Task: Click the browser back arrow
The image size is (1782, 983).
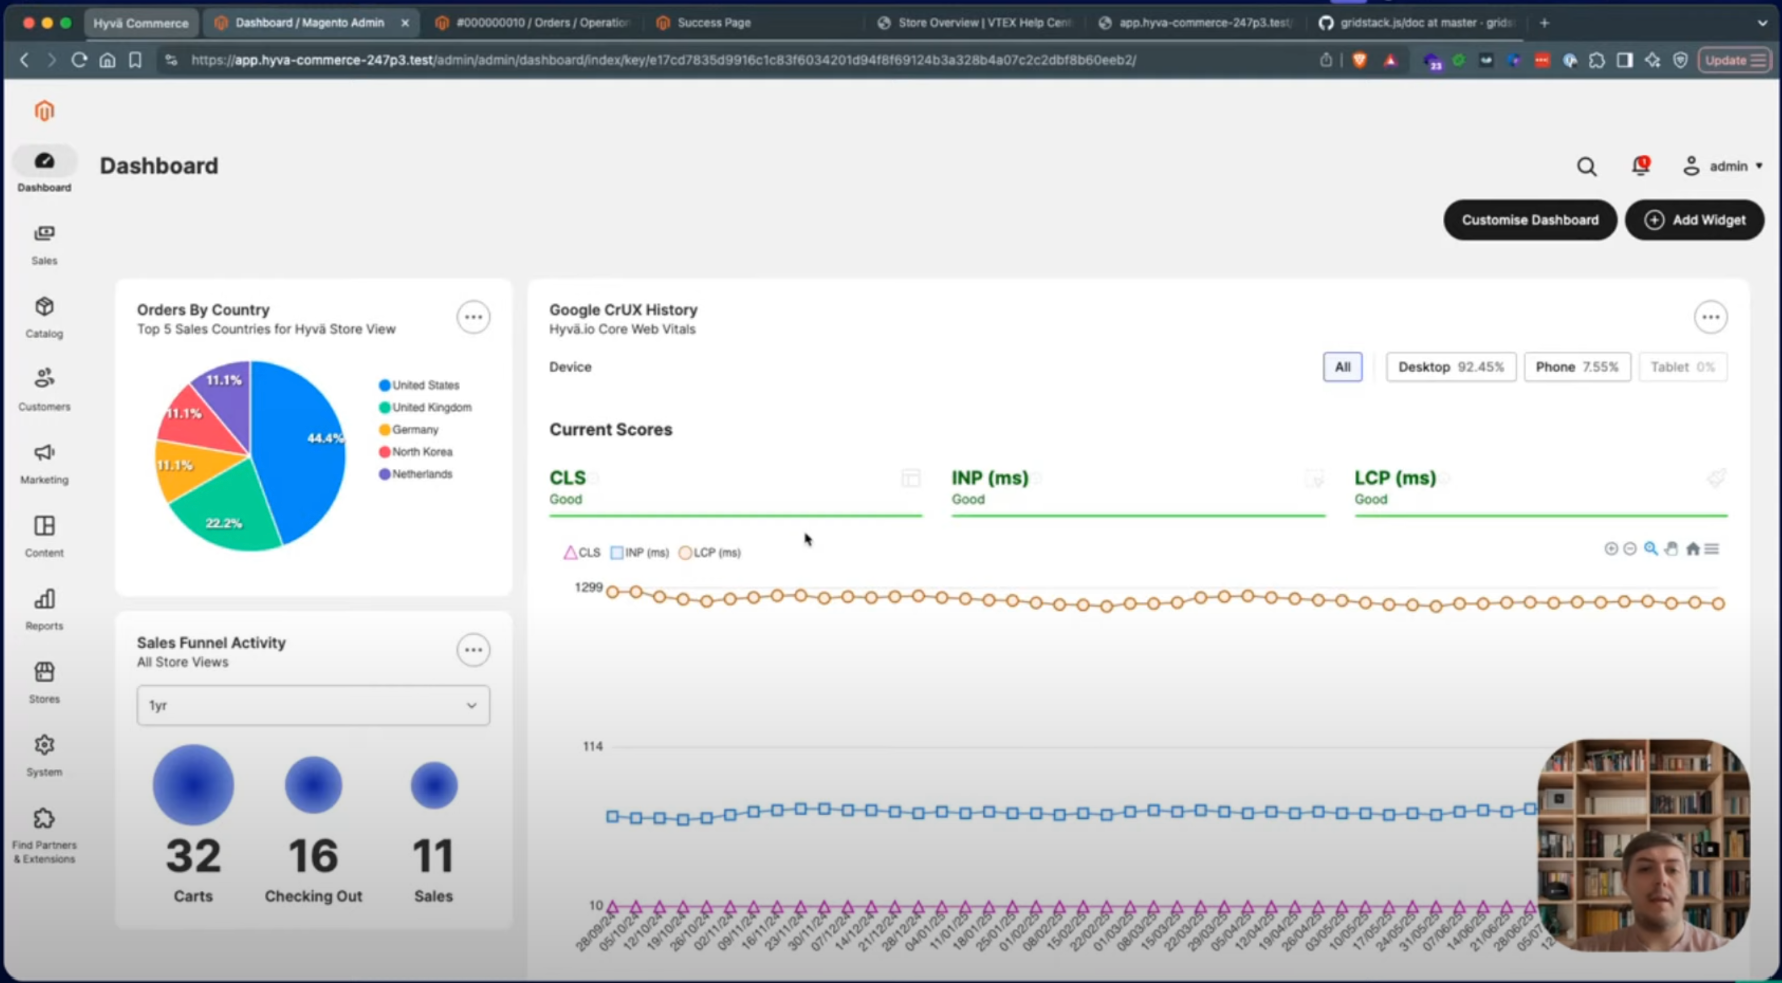Action: pos(25,60)
